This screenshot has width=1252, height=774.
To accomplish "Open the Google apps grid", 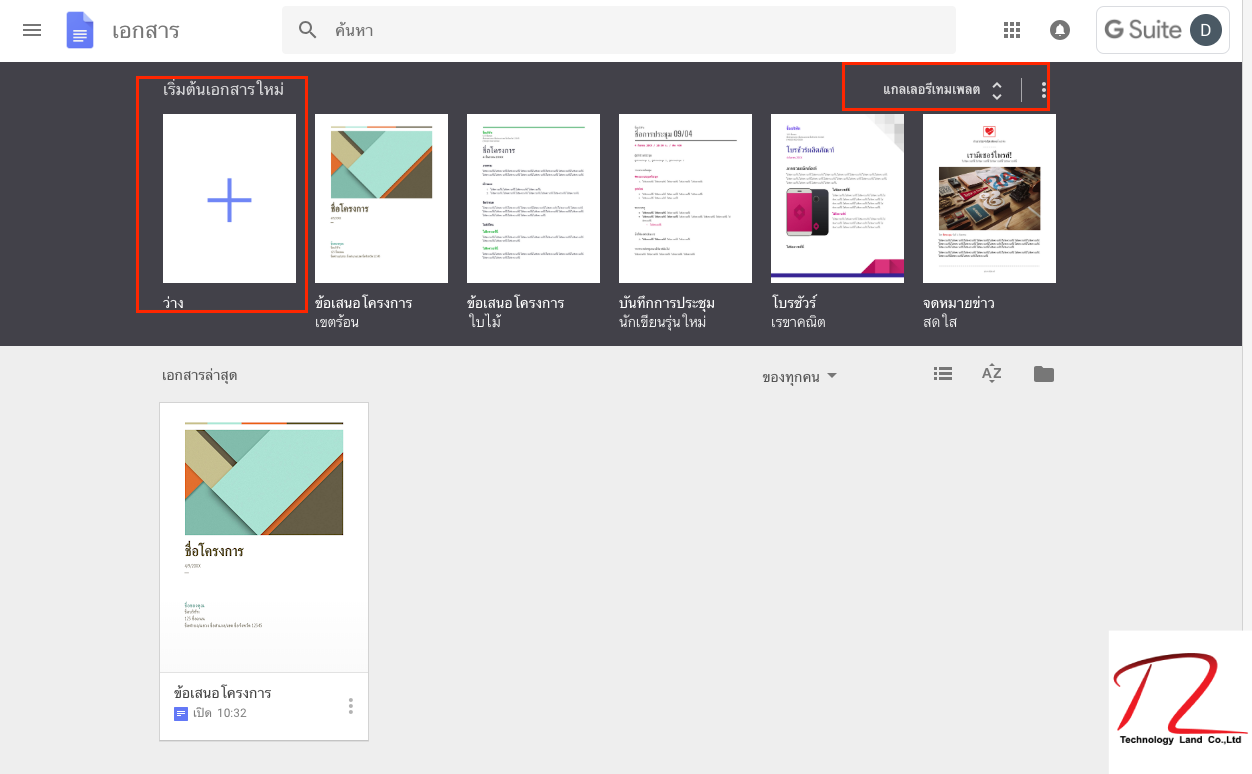I will coord(1012,30).
